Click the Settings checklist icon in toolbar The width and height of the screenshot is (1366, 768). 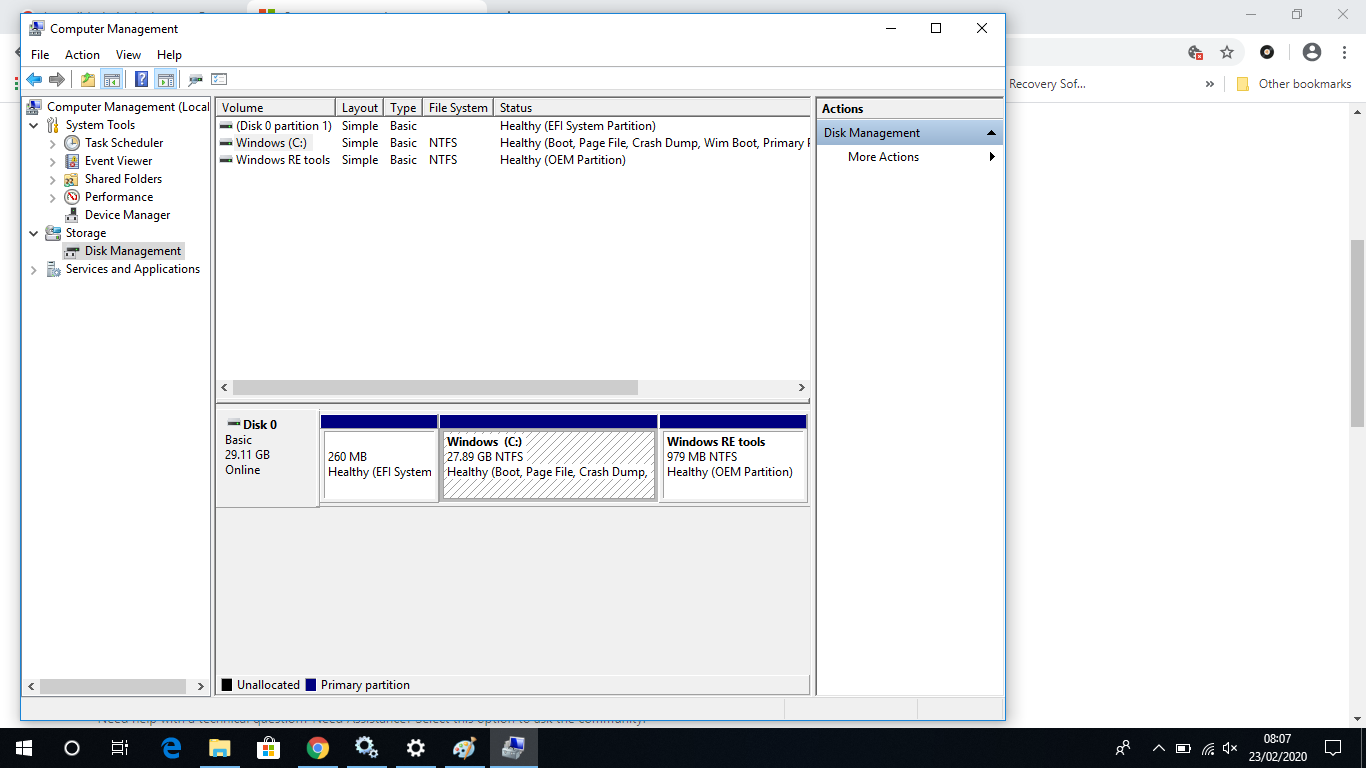[219, 79]
